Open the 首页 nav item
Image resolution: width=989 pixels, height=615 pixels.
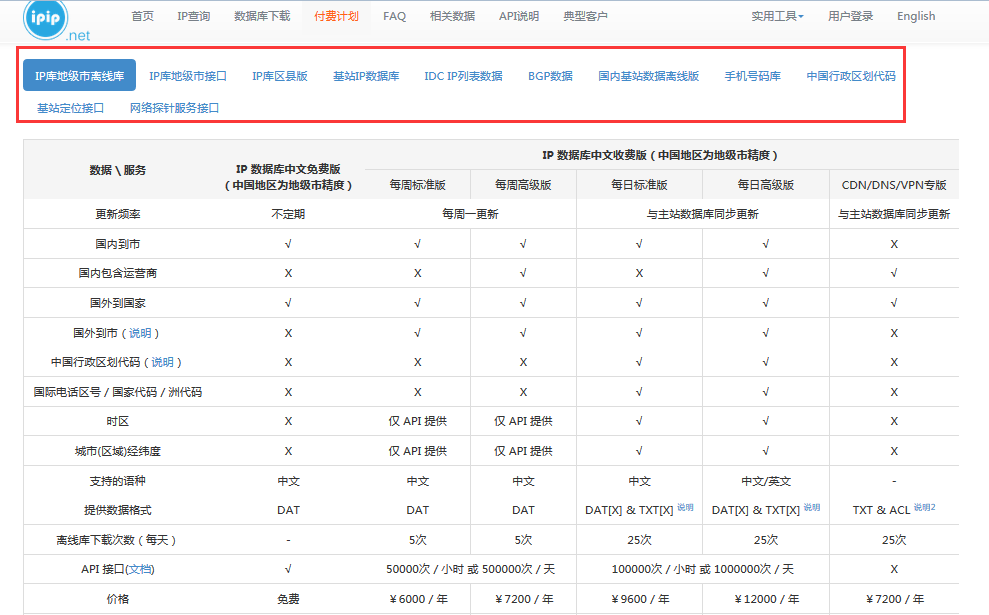(143, 16)
